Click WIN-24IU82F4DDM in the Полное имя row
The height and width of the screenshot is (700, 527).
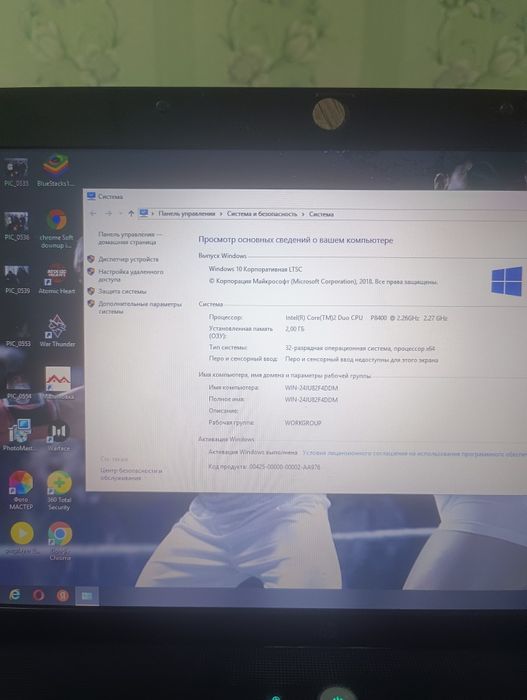click(311, 399)
